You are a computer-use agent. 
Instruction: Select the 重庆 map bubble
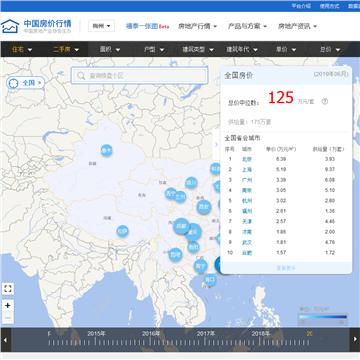[x=194, y=232]
